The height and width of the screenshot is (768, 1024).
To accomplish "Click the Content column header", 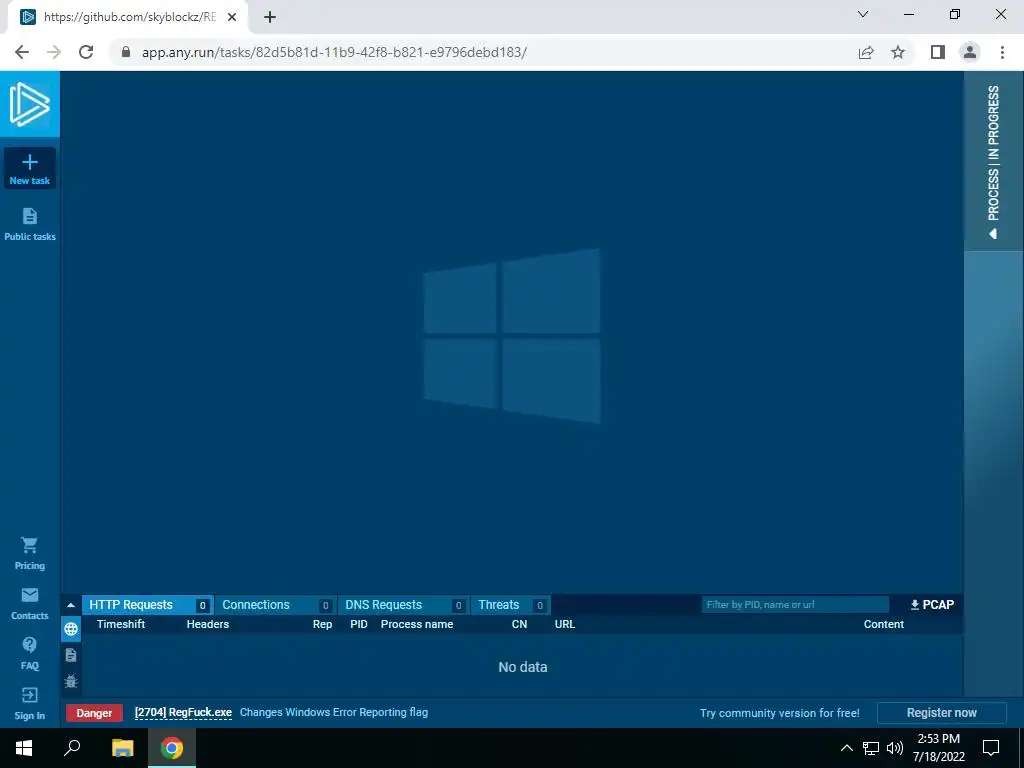I will point(884,624).
